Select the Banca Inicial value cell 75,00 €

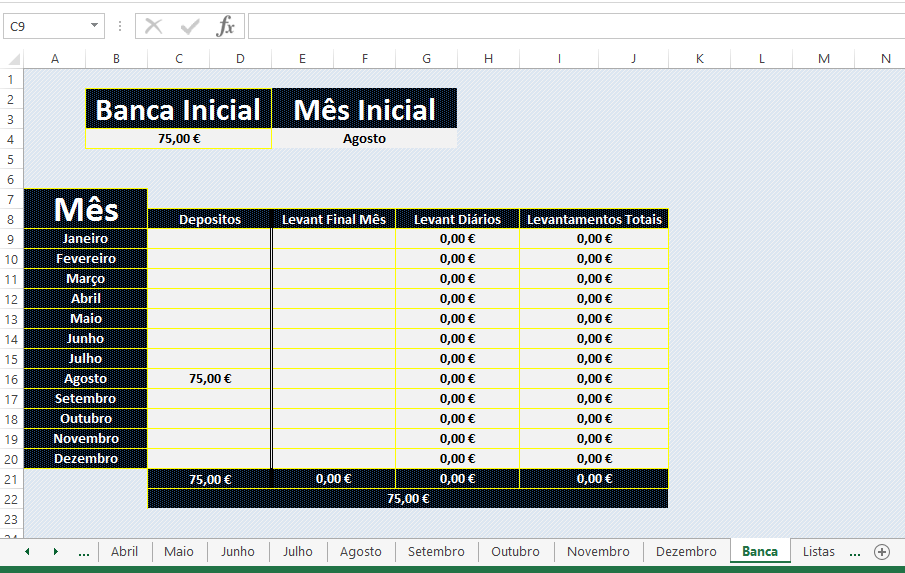pos(179,138)
